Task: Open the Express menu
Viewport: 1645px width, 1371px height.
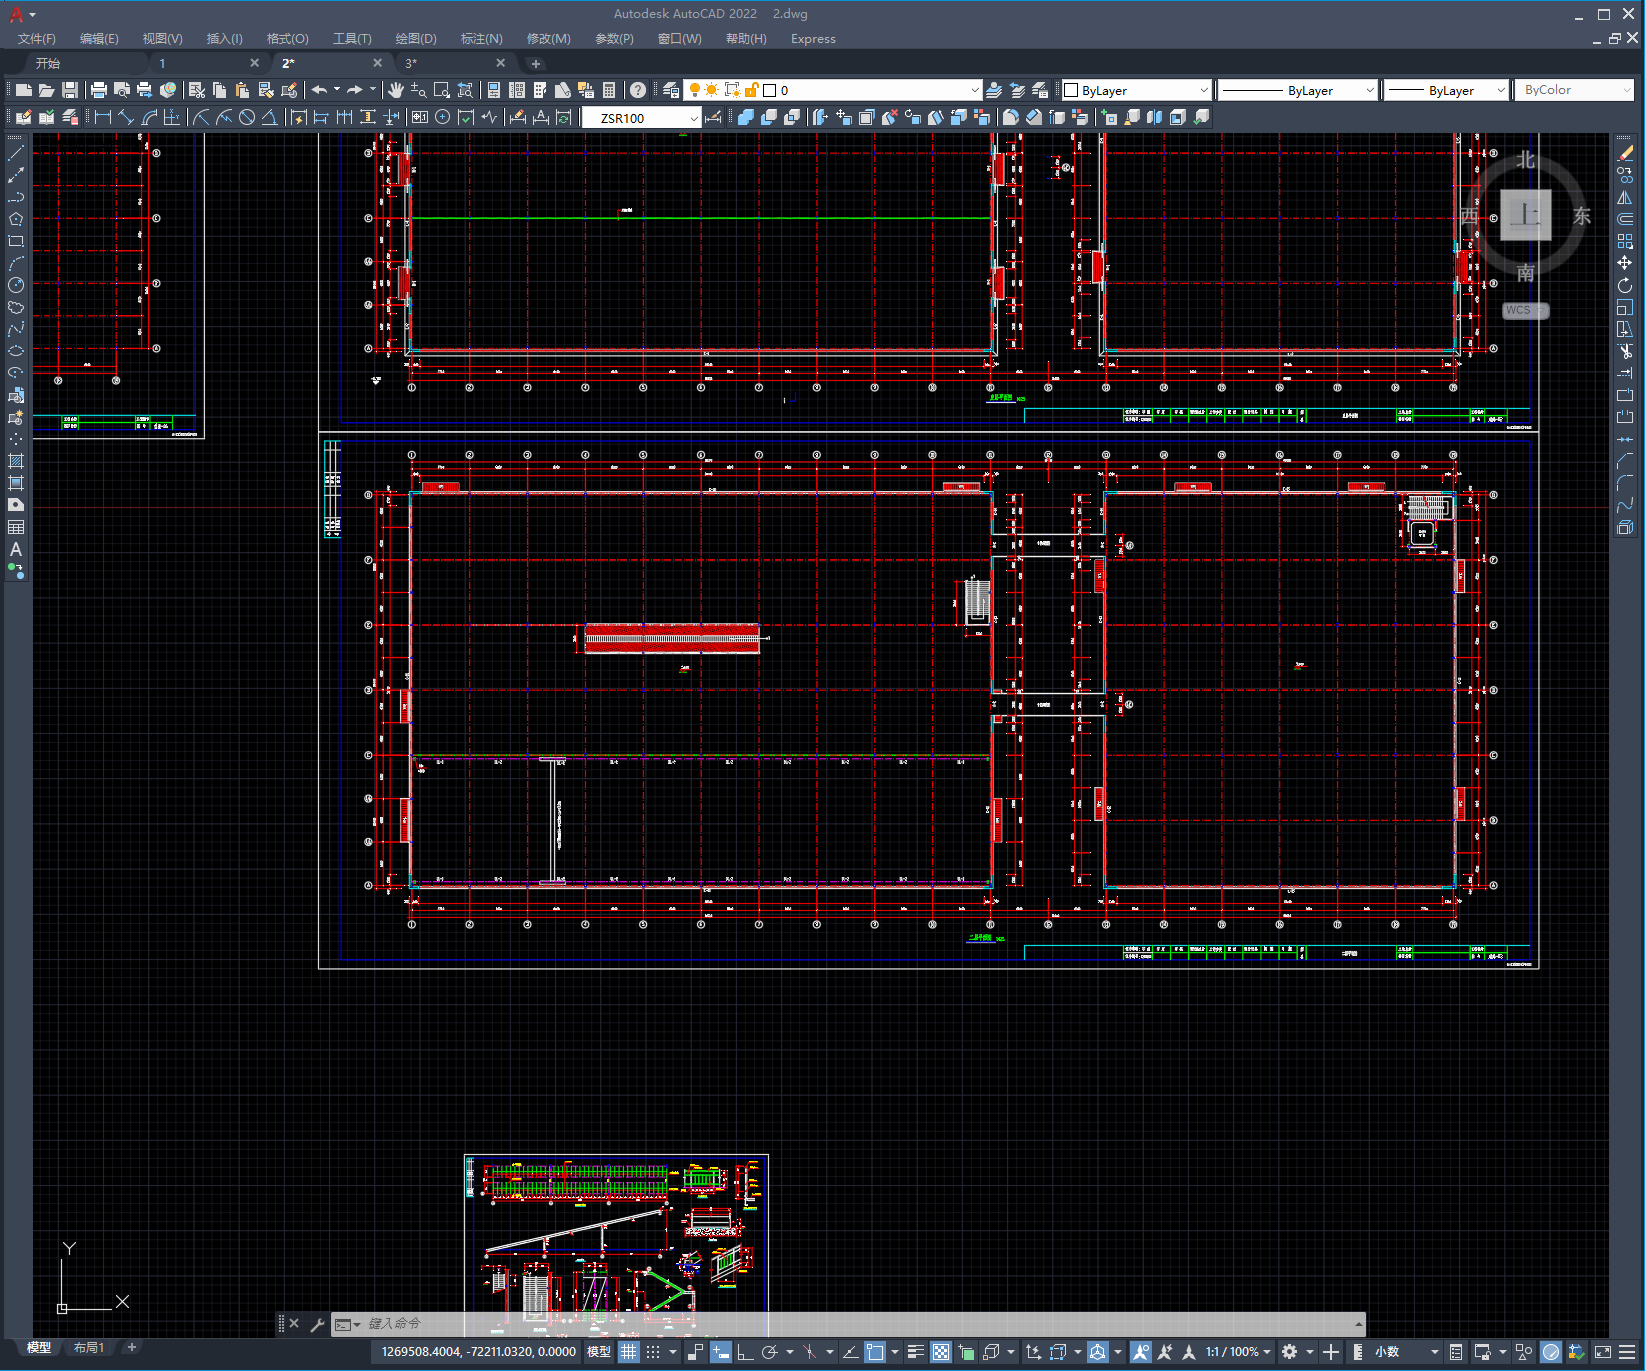Action: [x=813, y=39]
